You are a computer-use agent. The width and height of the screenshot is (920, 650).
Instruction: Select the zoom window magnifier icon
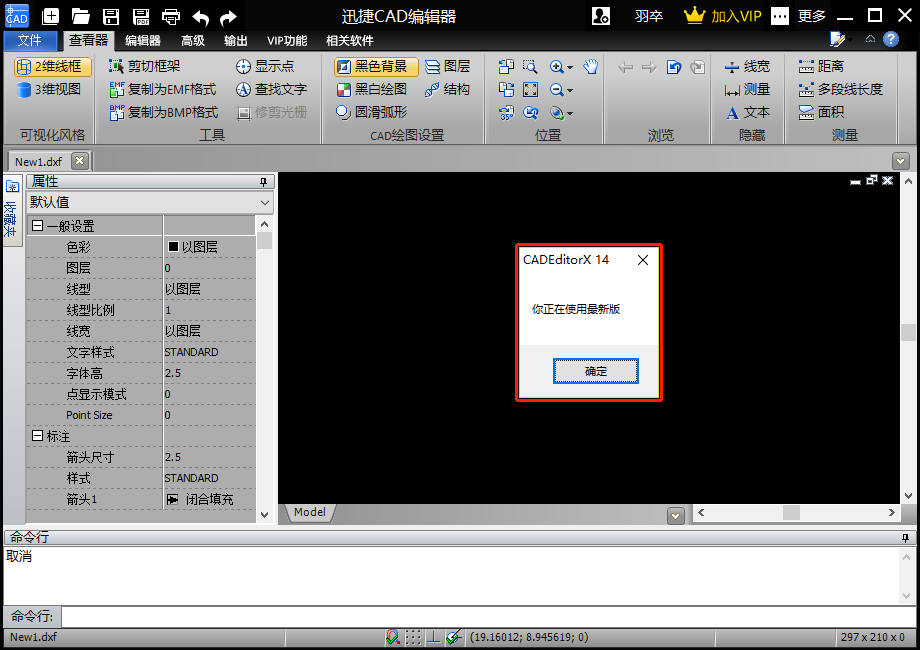coord(530,66)
